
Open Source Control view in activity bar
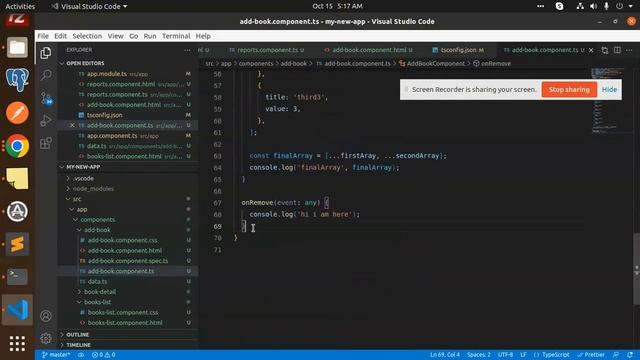coord(46,98)
